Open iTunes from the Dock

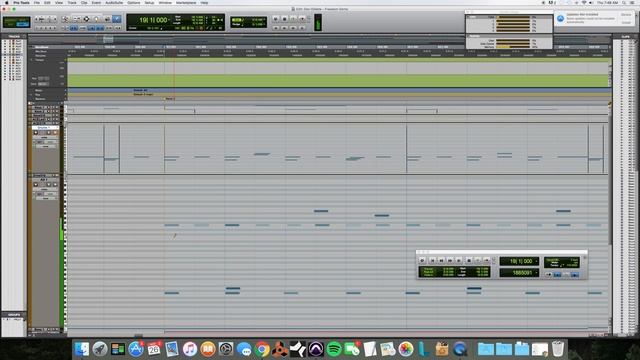coord(190,349)
